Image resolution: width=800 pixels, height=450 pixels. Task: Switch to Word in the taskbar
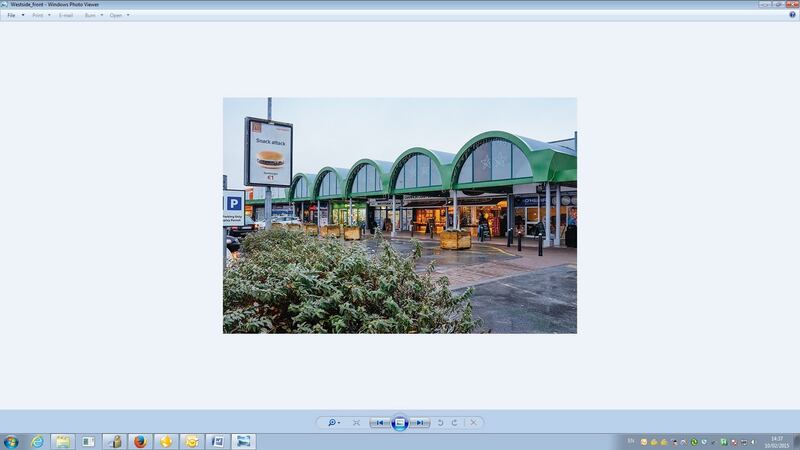(x=217, y=441)
